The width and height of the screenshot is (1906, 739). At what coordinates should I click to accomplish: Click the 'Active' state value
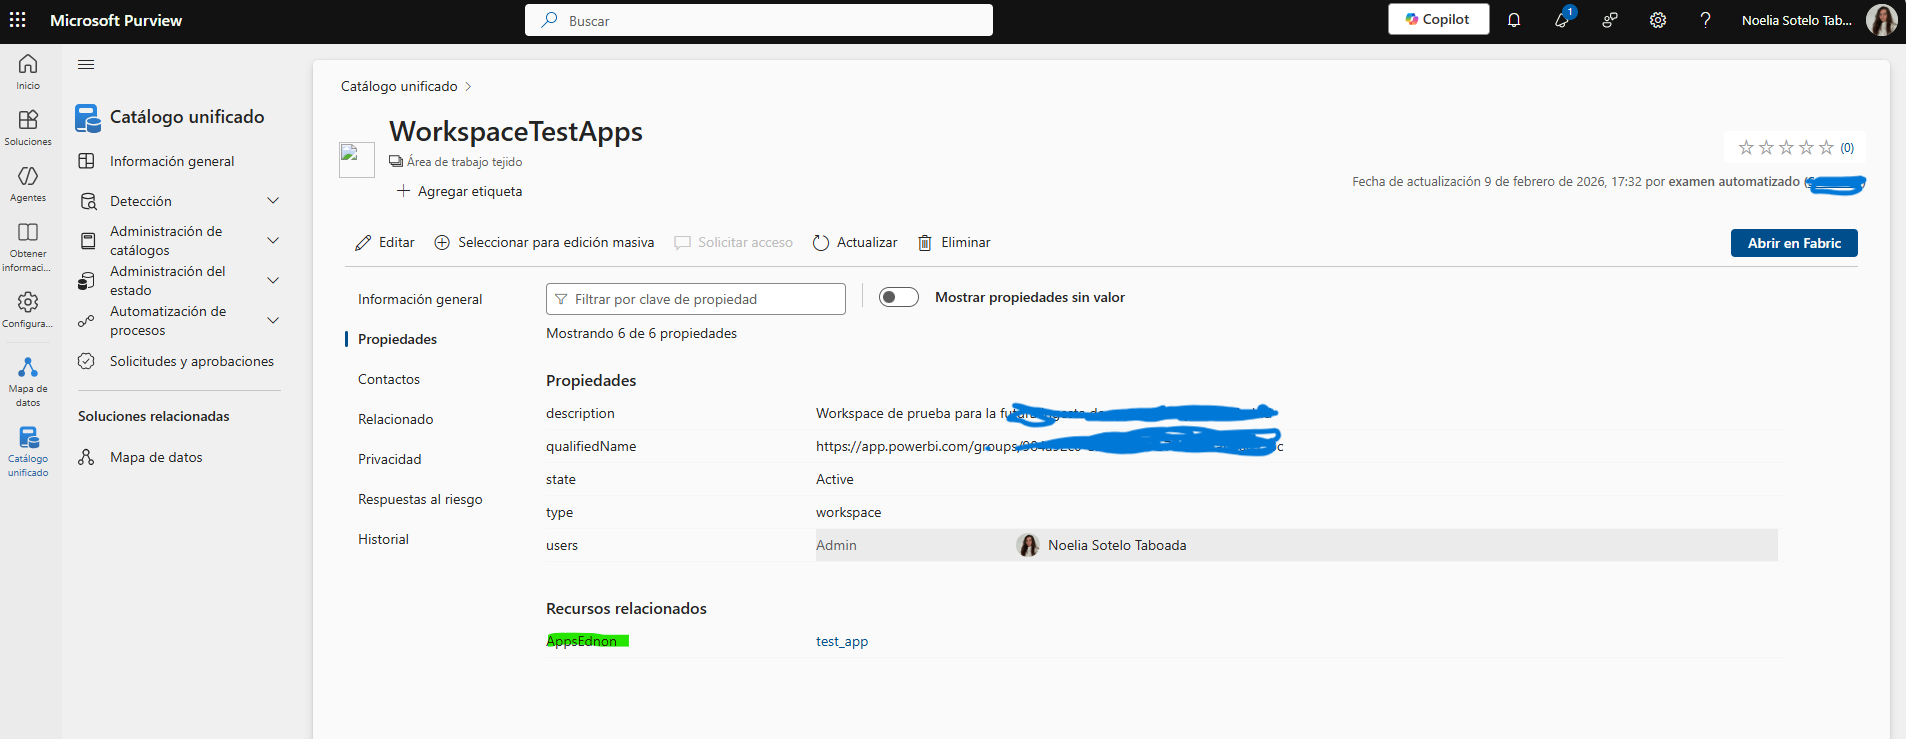(x=835, y=479)
